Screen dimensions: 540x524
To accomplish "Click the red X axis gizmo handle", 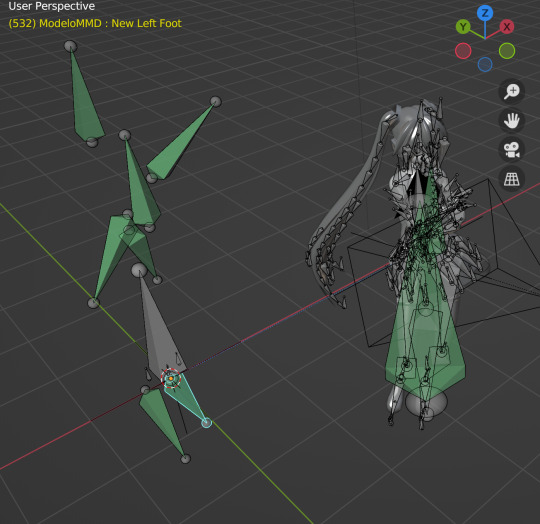I will [x=507, y=27].
